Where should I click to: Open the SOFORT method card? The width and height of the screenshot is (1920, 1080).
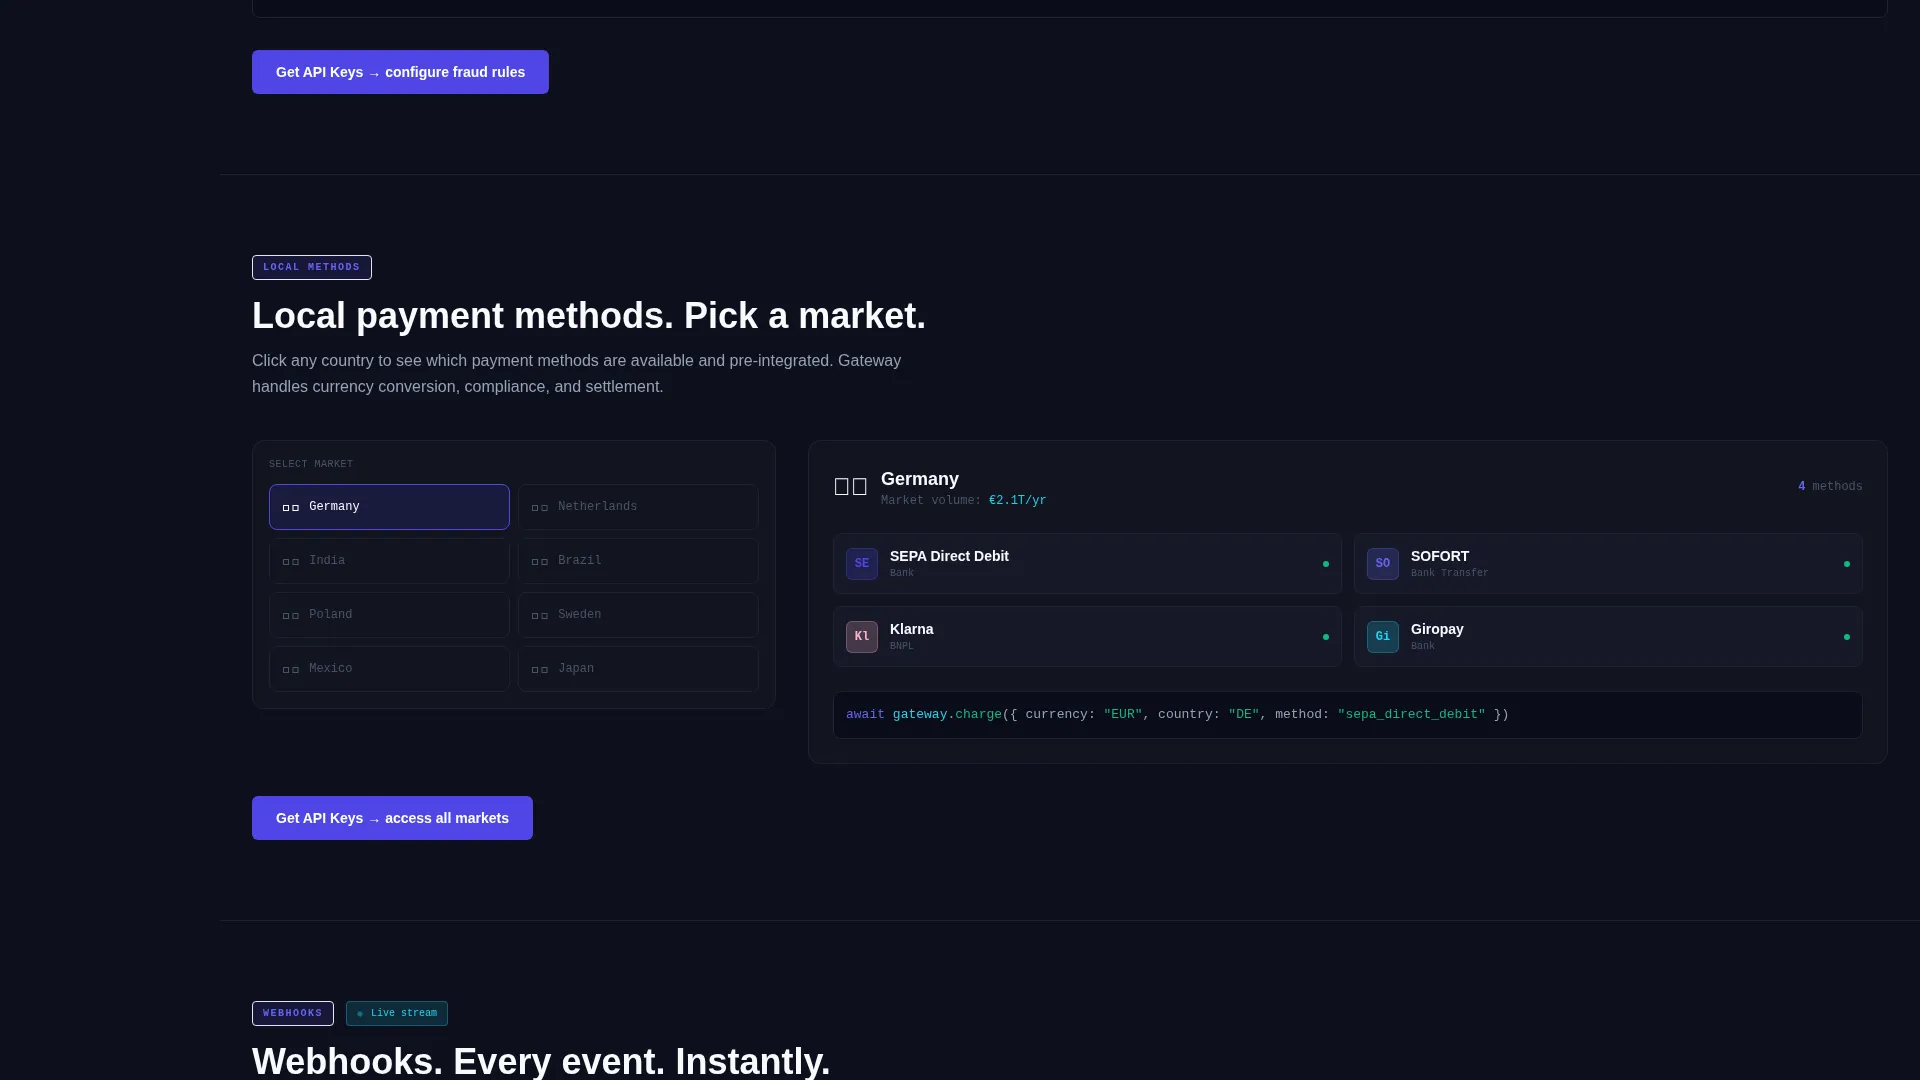point(1608,564)
